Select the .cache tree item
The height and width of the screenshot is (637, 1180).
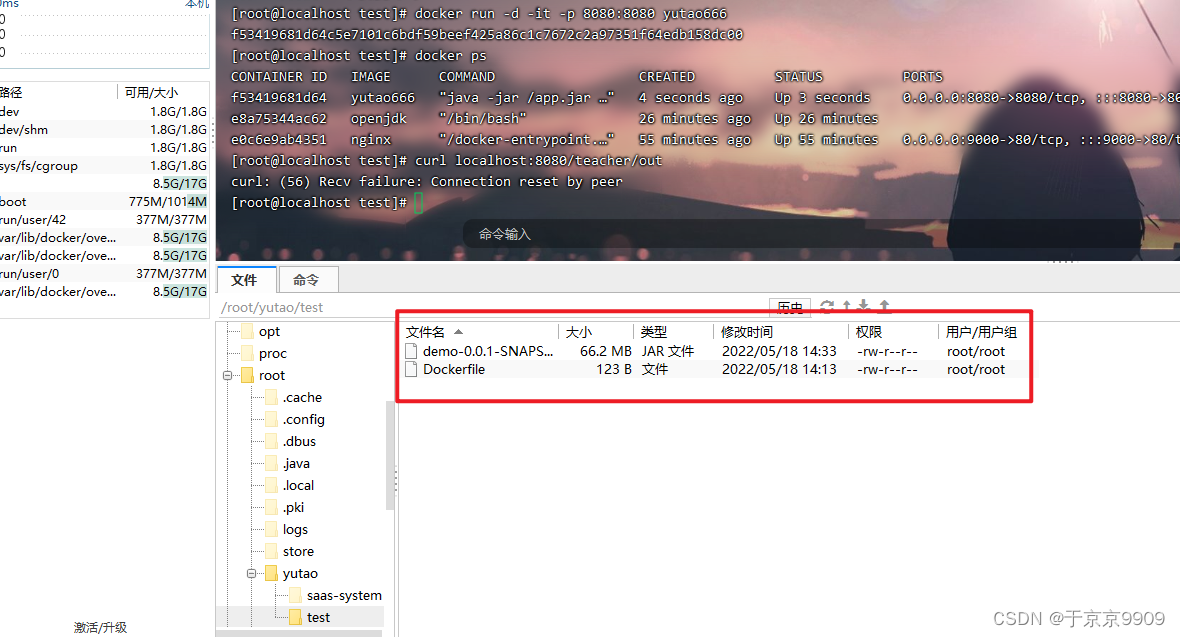click(303, 397)
